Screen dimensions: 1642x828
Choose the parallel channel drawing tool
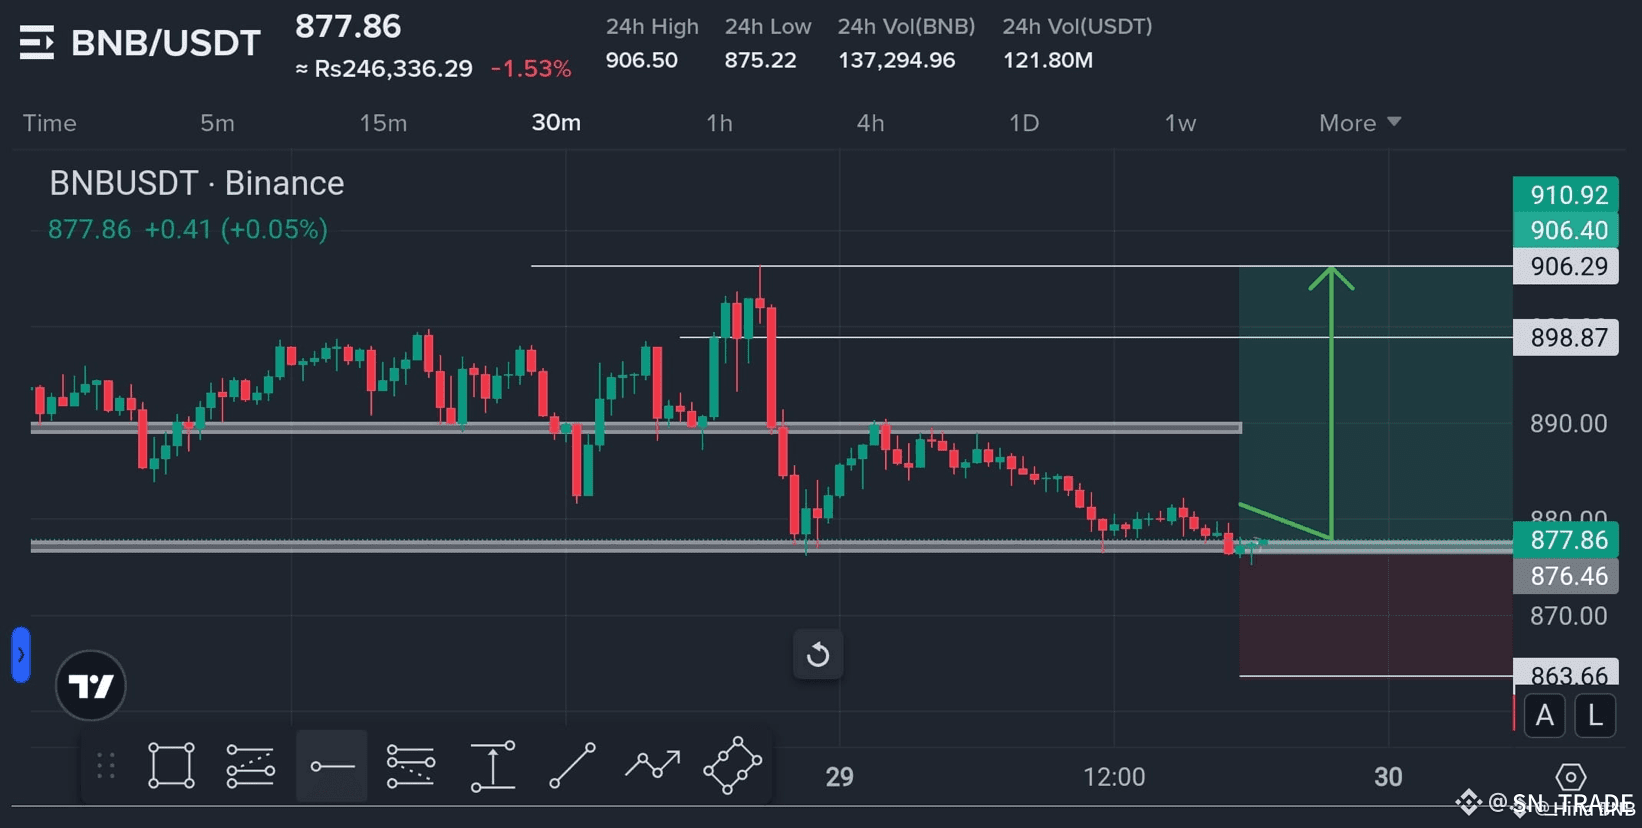click(x=250, y=766)
